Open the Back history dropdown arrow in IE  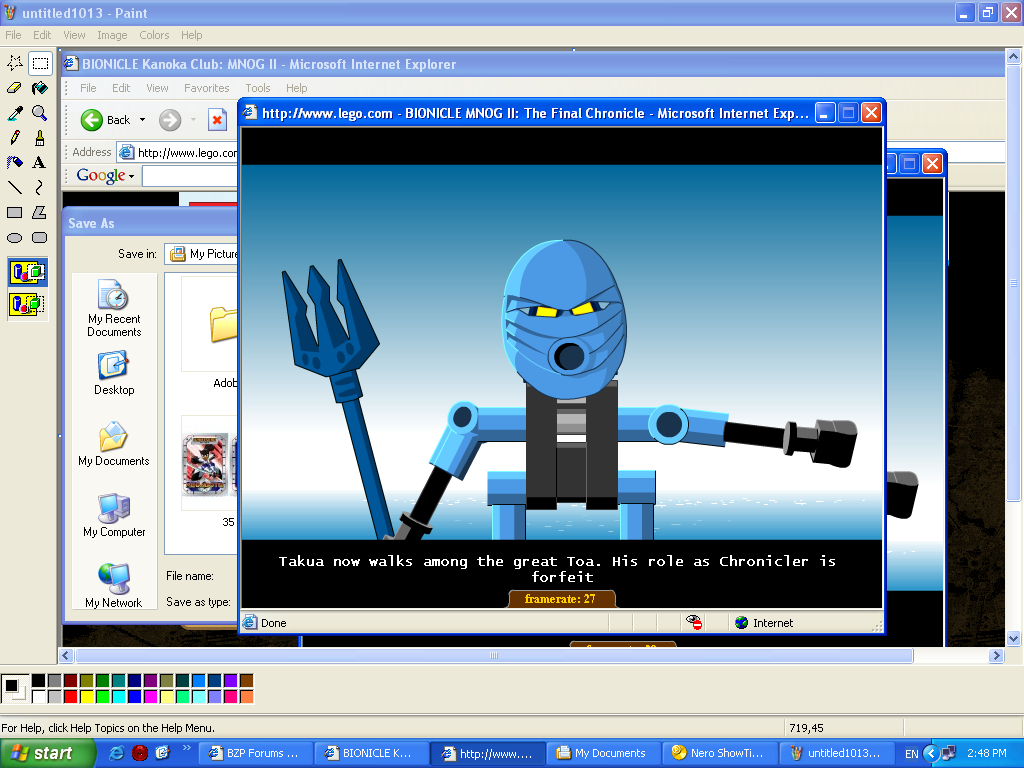pyautogui.click(x=142, y=120)
